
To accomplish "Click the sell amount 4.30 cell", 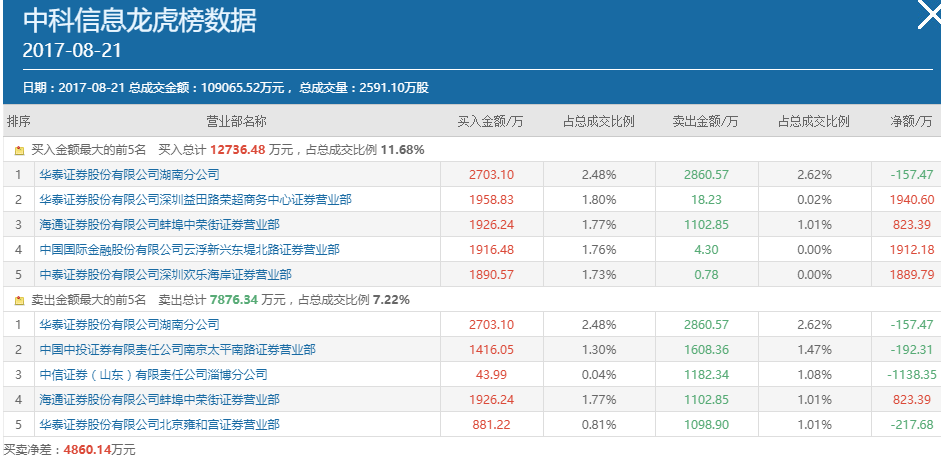I will (x=706, y=250).
